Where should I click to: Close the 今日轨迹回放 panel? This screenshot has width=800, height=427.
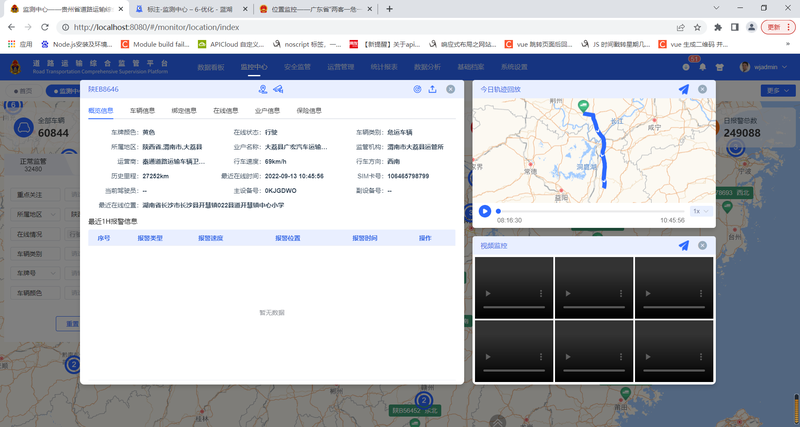pyautogui.click(x=703, y=89)
